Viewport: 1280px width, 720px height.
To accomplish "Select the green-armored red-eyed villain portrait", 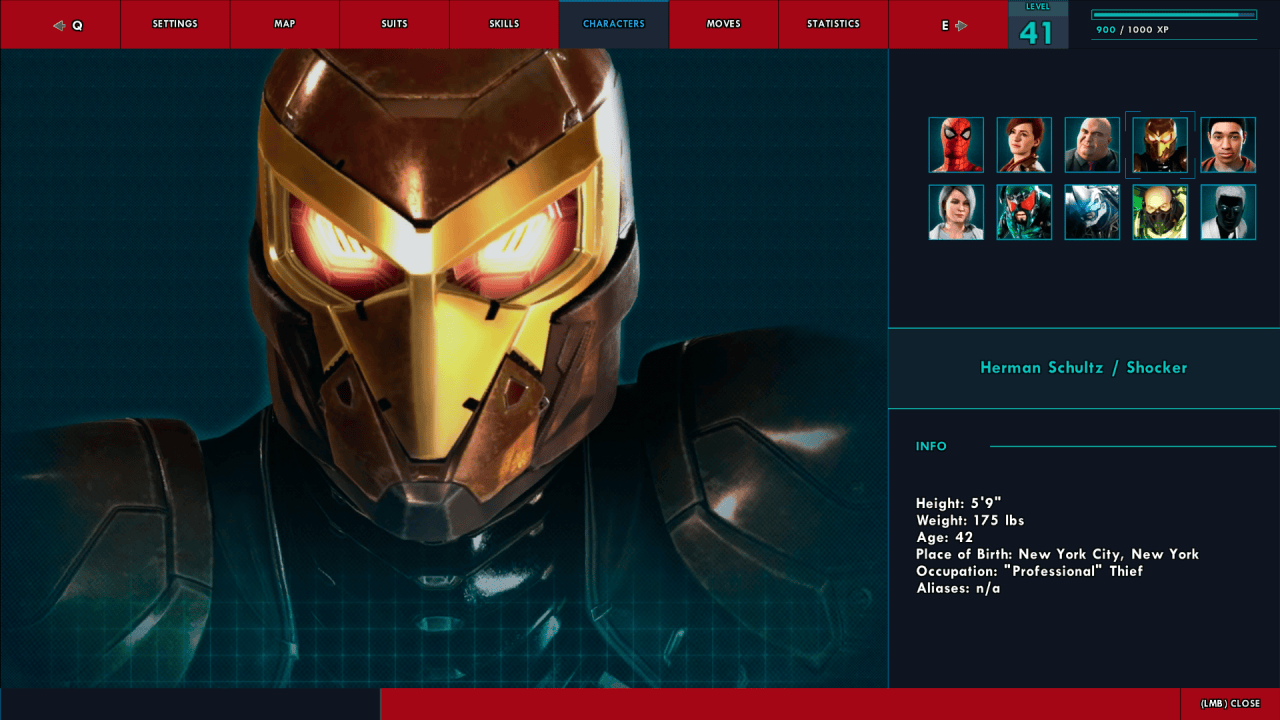I will click(x=1023, y=212).
